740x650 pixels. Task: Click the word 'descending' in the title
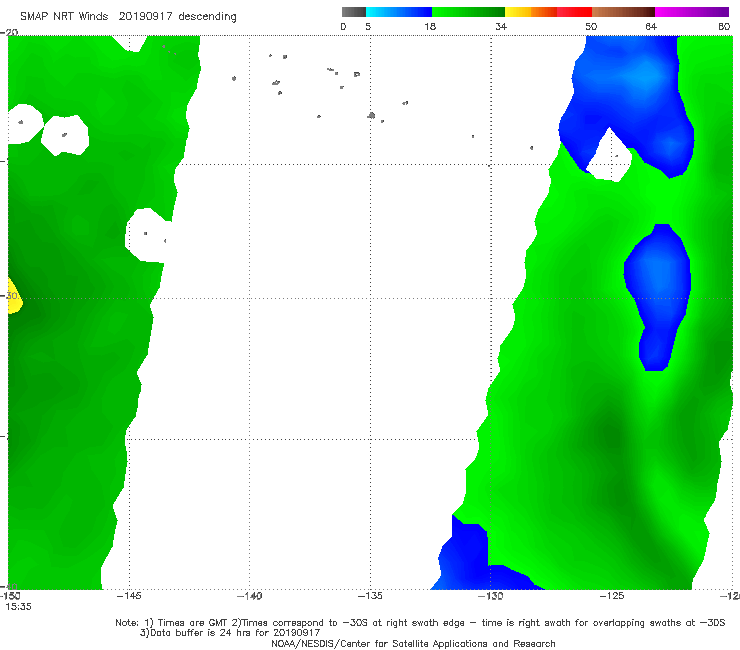tap(207, 17)
